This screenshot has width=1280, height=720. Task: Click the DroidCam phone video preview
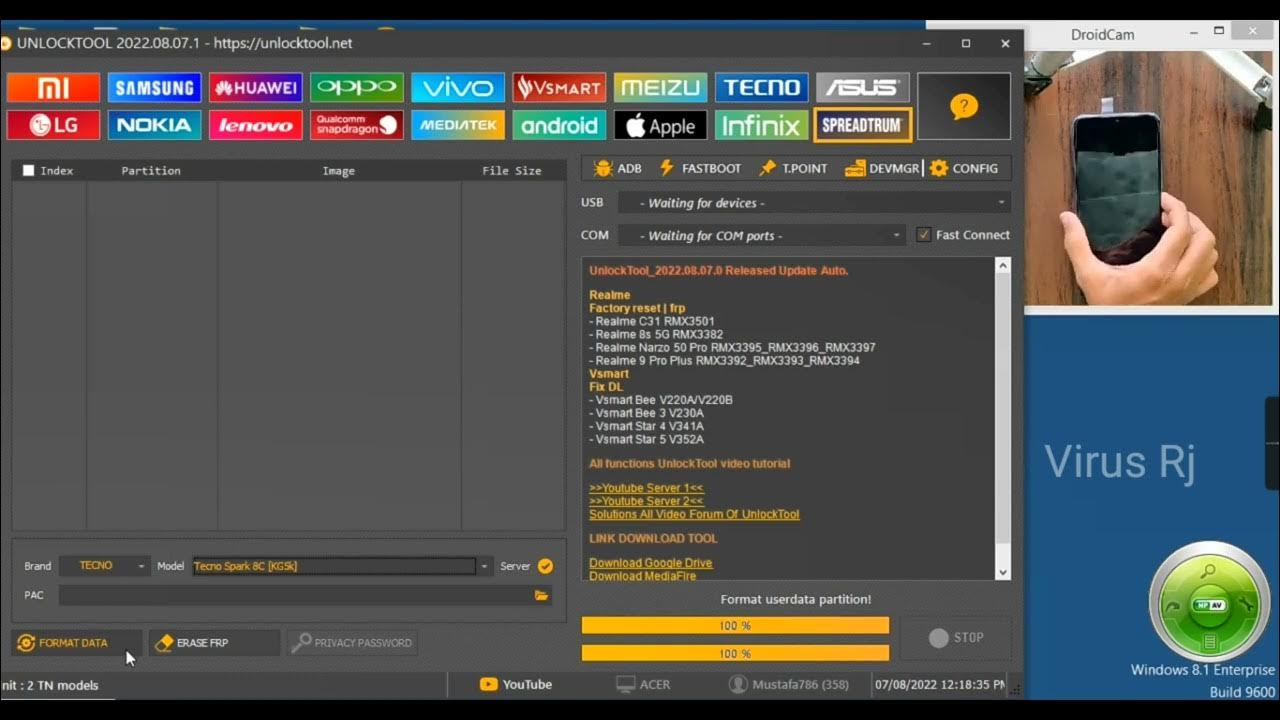tap(1150, 178)
